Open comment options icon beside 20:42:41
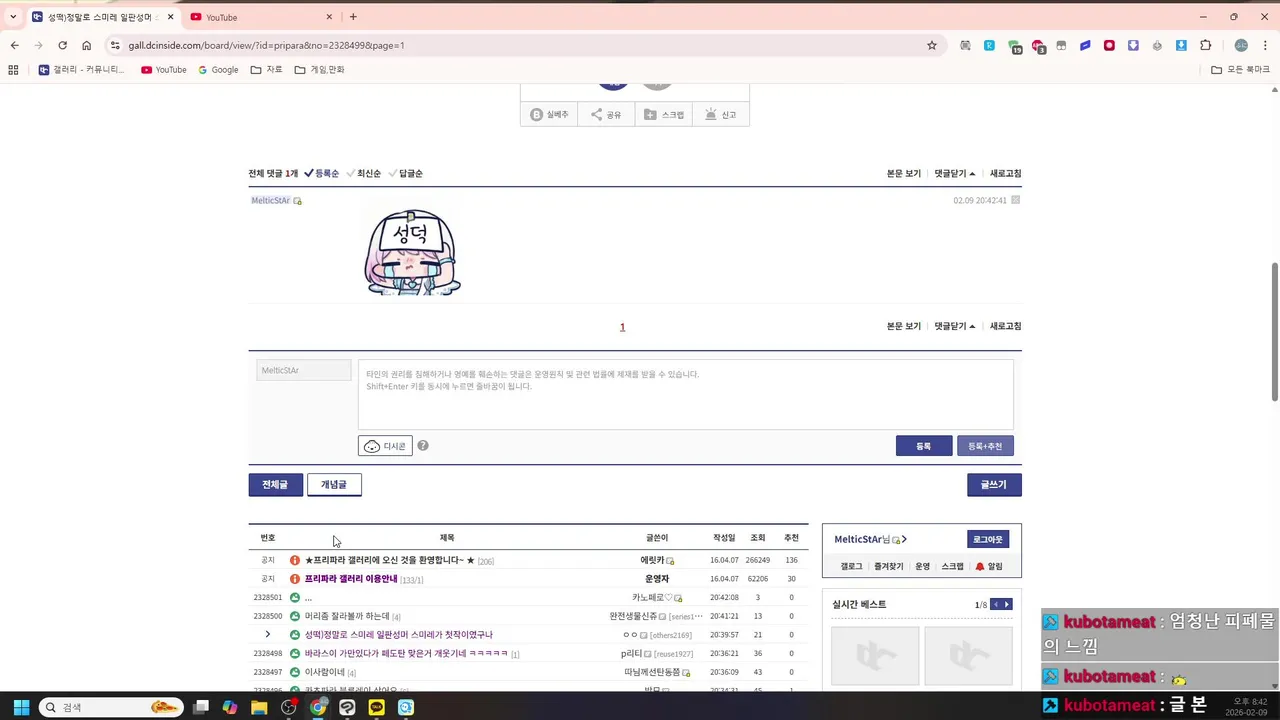Viewport: 1280px width, 720px height. pos(1015,200)
